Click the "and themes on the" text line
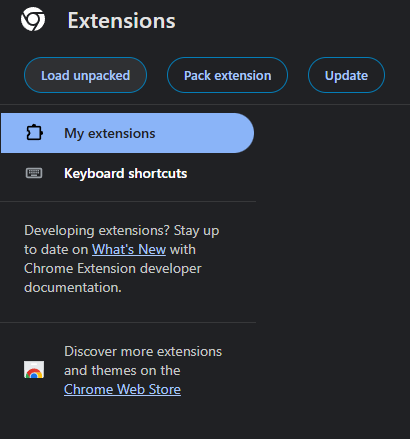Image resolution: width=410 pixels, height=439 pixels. (x=122, y=370)
